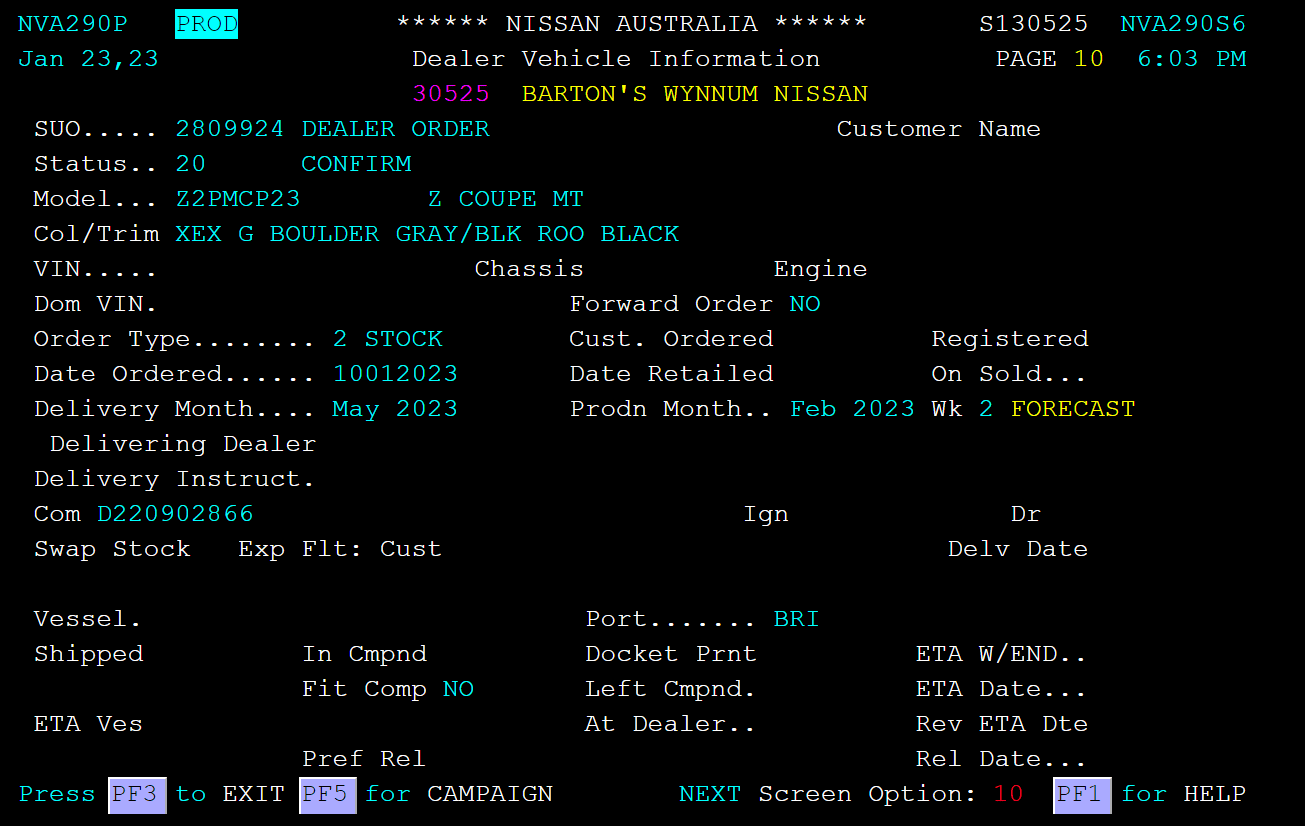This screenshot has height=826, width=1305.
Task: Select the highlighted PROD environment indicator
Action: pyautogui.click(x=206, y=24)
